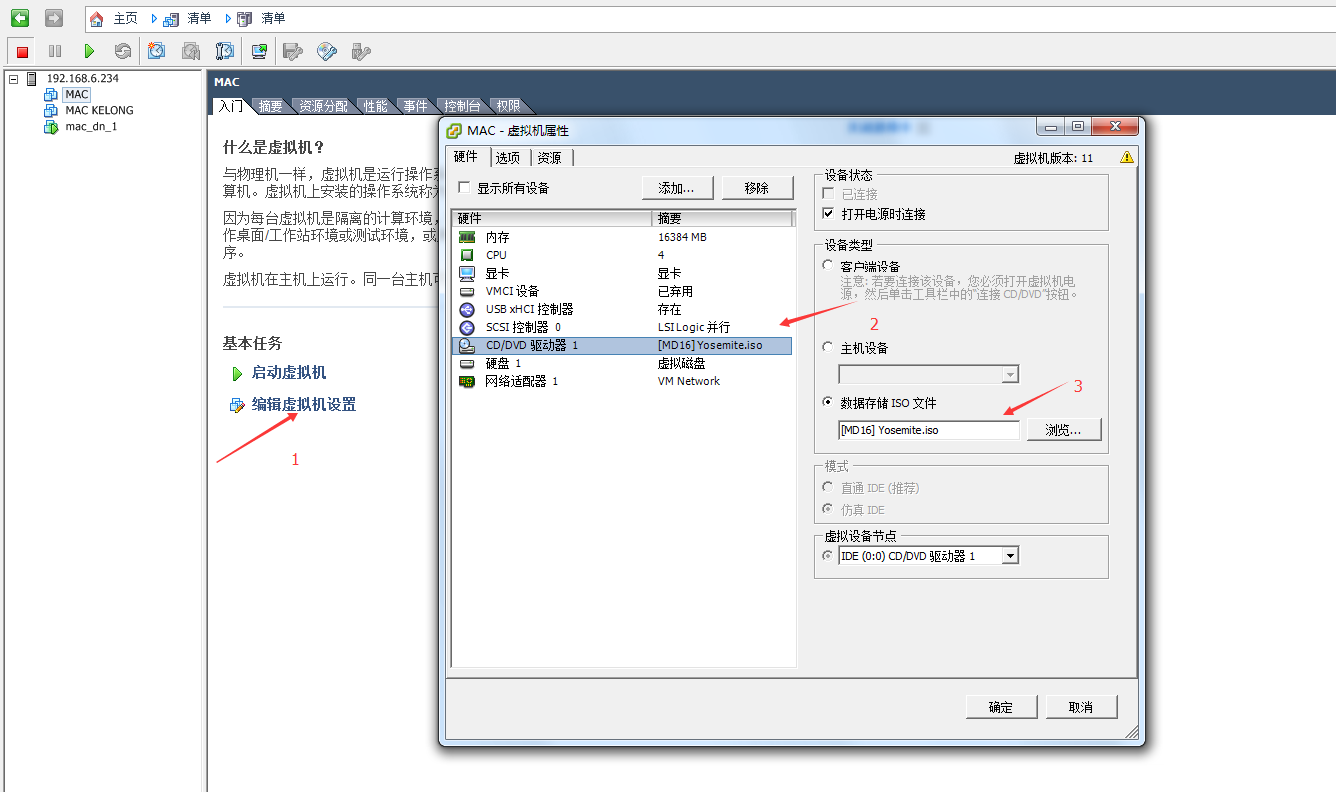Click the disabled 已连接 checkbox

(827, 193)
